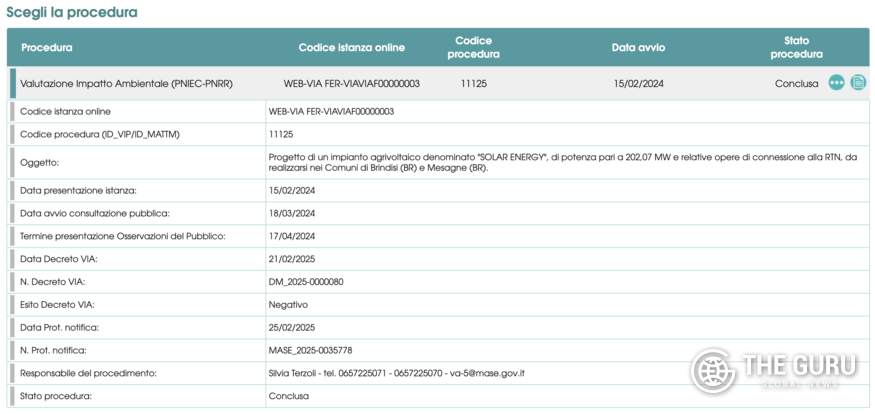The height and width of the screenshot is (414, 875).
Task: Click the Data Decreto VIA date 21/02/2025
Action: [x=292, y=258]
